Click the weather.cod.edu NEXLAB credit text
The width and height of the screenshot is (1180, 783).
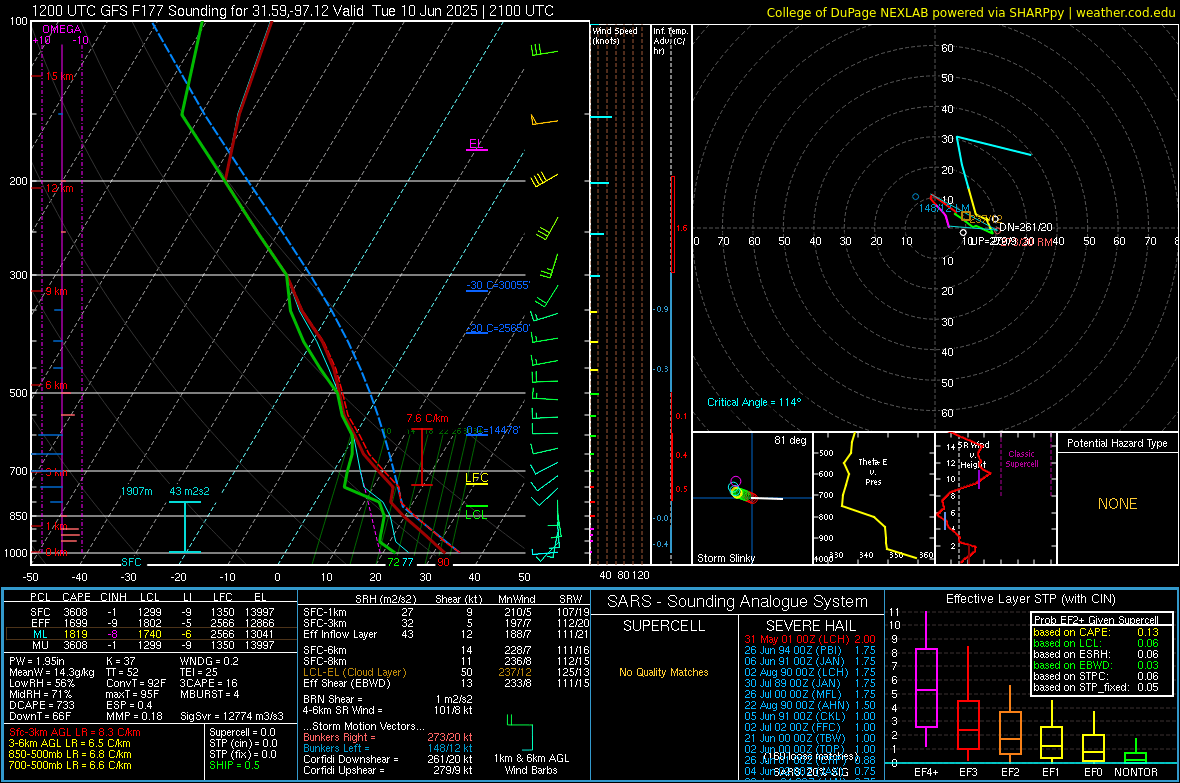(x=971, y=12)
